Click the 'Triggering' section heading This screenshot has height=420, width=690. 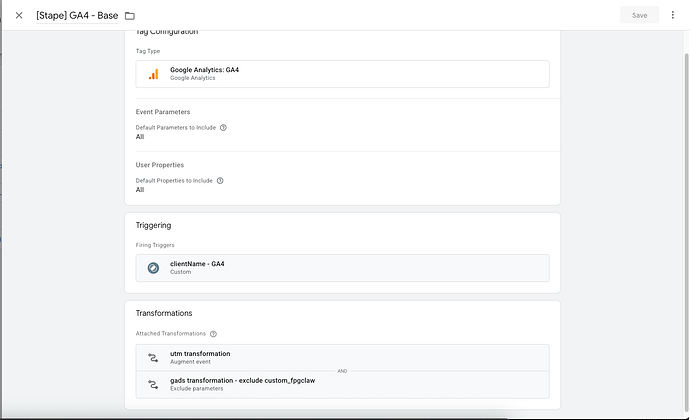tap(153, 225)
